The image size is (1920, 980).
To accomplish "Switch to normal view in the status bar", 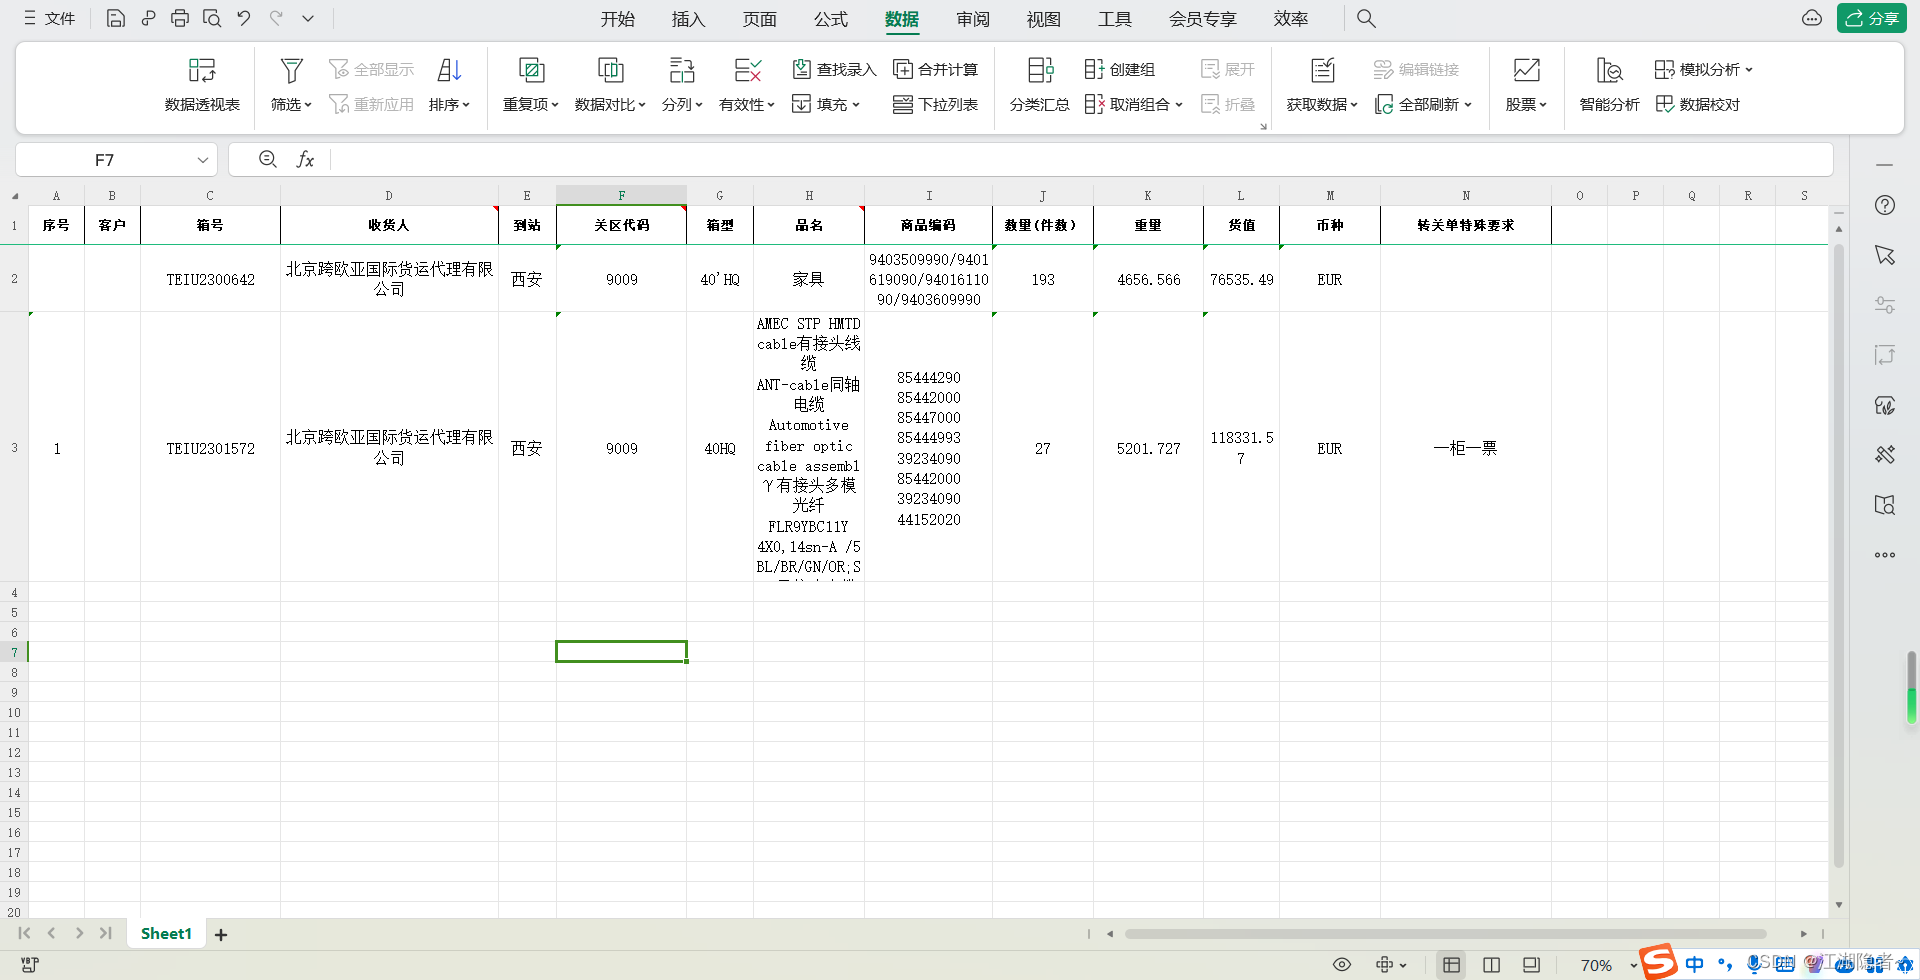I will pos(1451,964).
